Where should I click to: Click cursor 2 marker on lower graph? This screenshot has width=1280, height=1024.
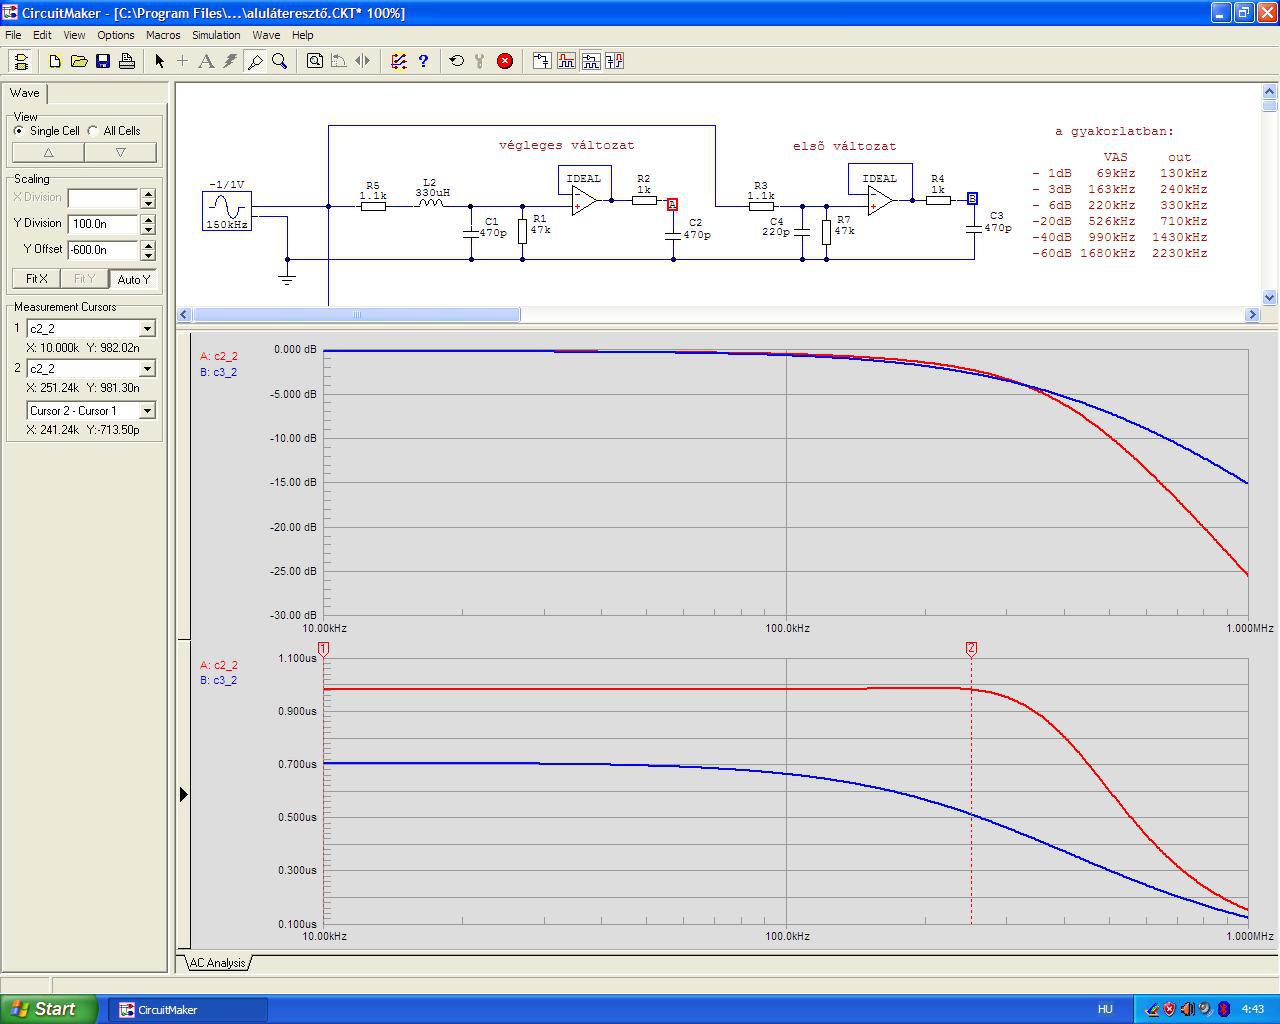(x=971, y=648)
